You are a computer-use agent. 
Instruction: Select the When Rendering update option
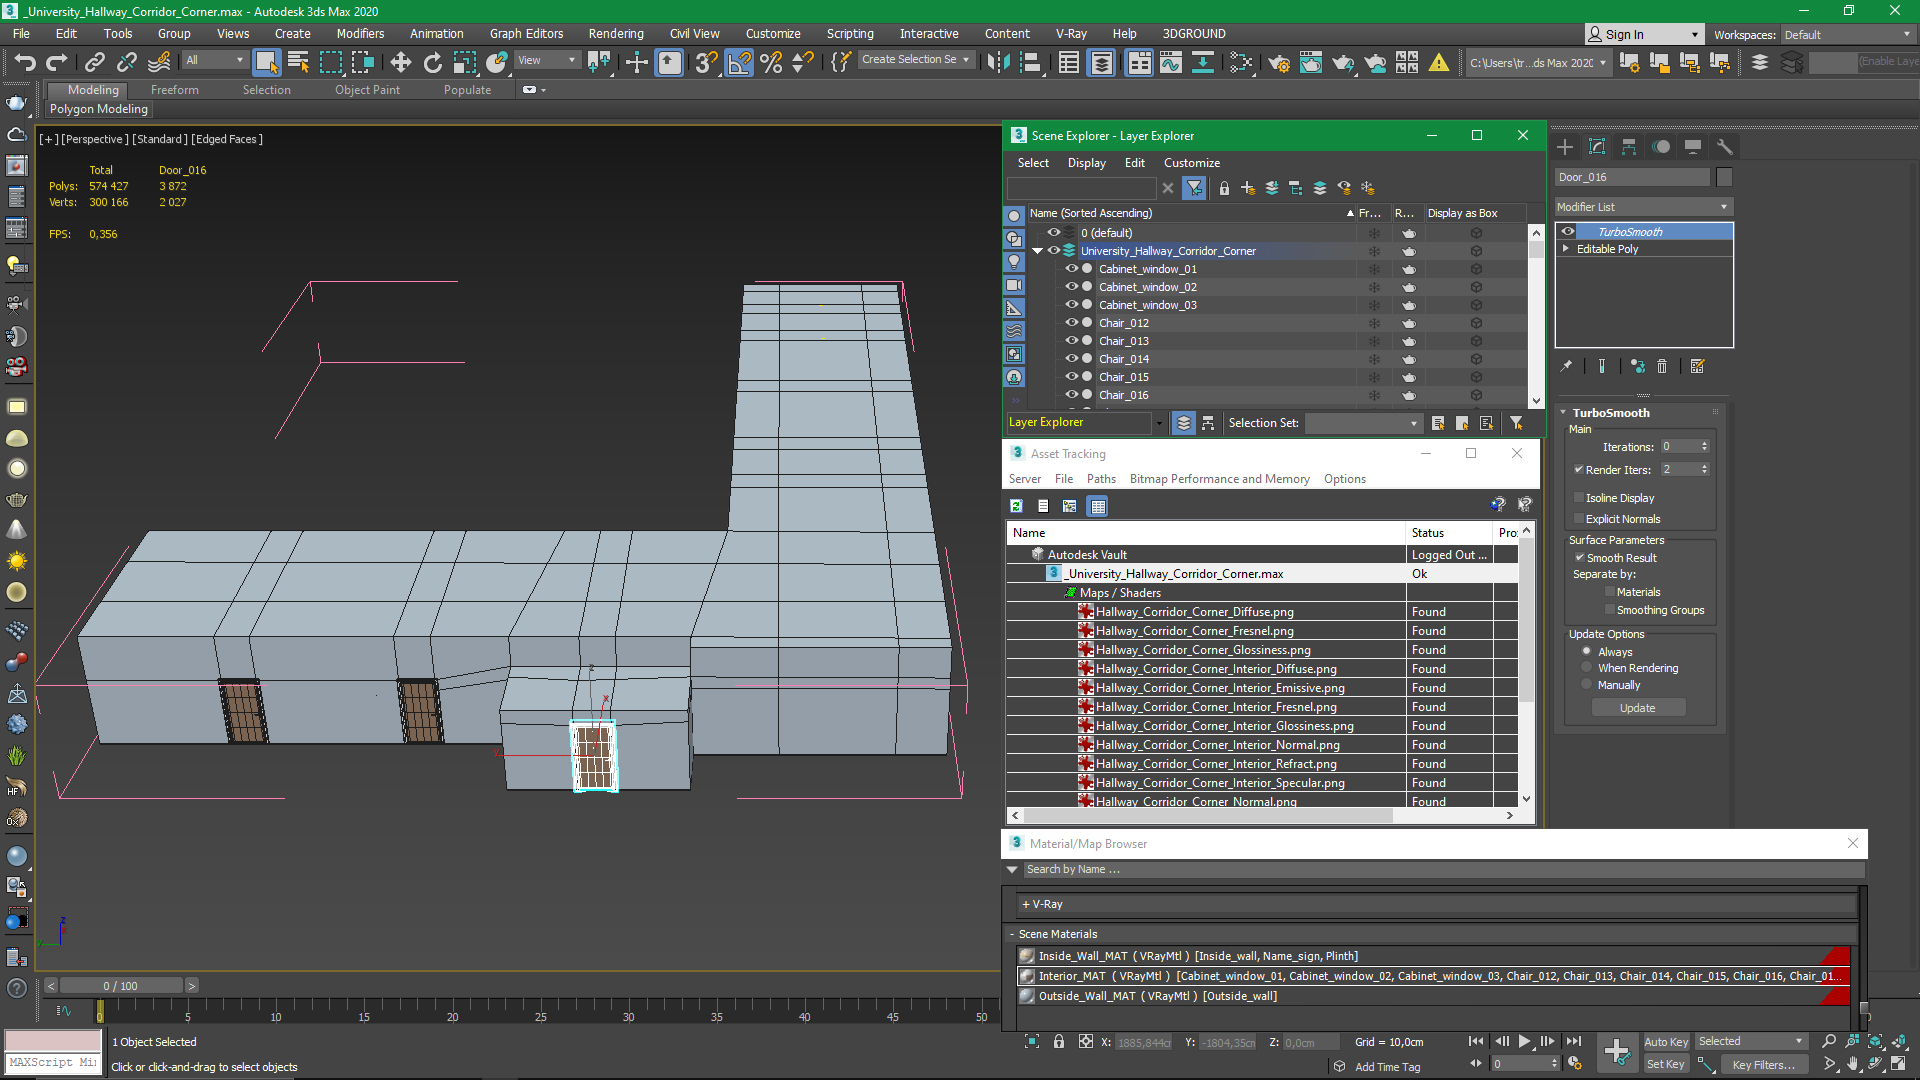[1586, 668]
